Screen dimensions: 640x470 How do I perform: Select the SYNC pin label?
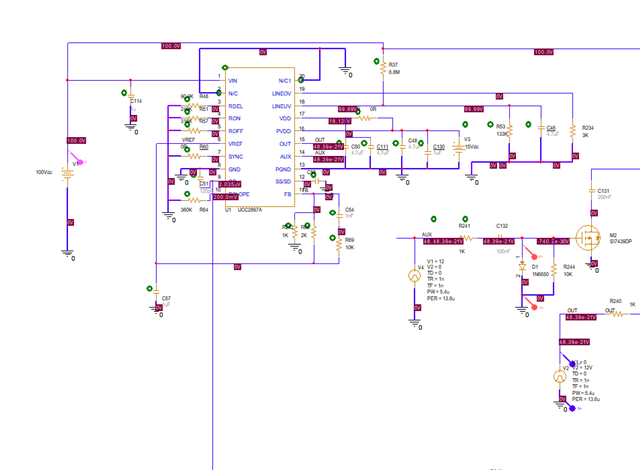236,157
